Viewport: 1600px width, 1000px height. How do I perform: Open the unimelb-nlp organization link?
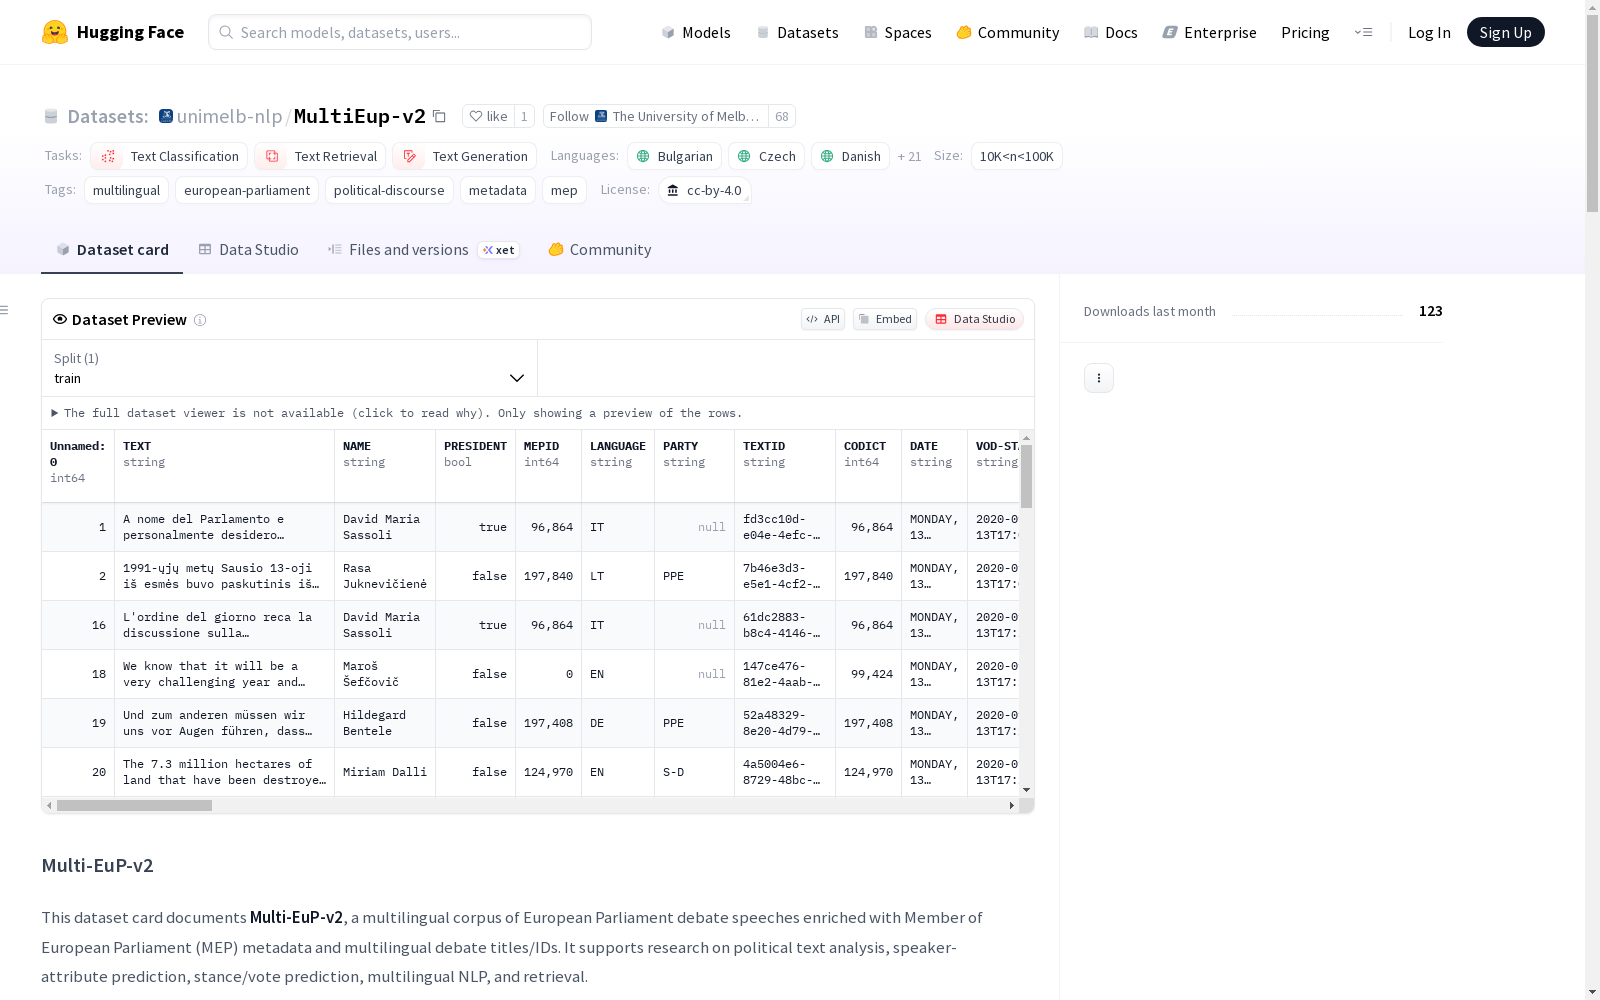(230, 116)
